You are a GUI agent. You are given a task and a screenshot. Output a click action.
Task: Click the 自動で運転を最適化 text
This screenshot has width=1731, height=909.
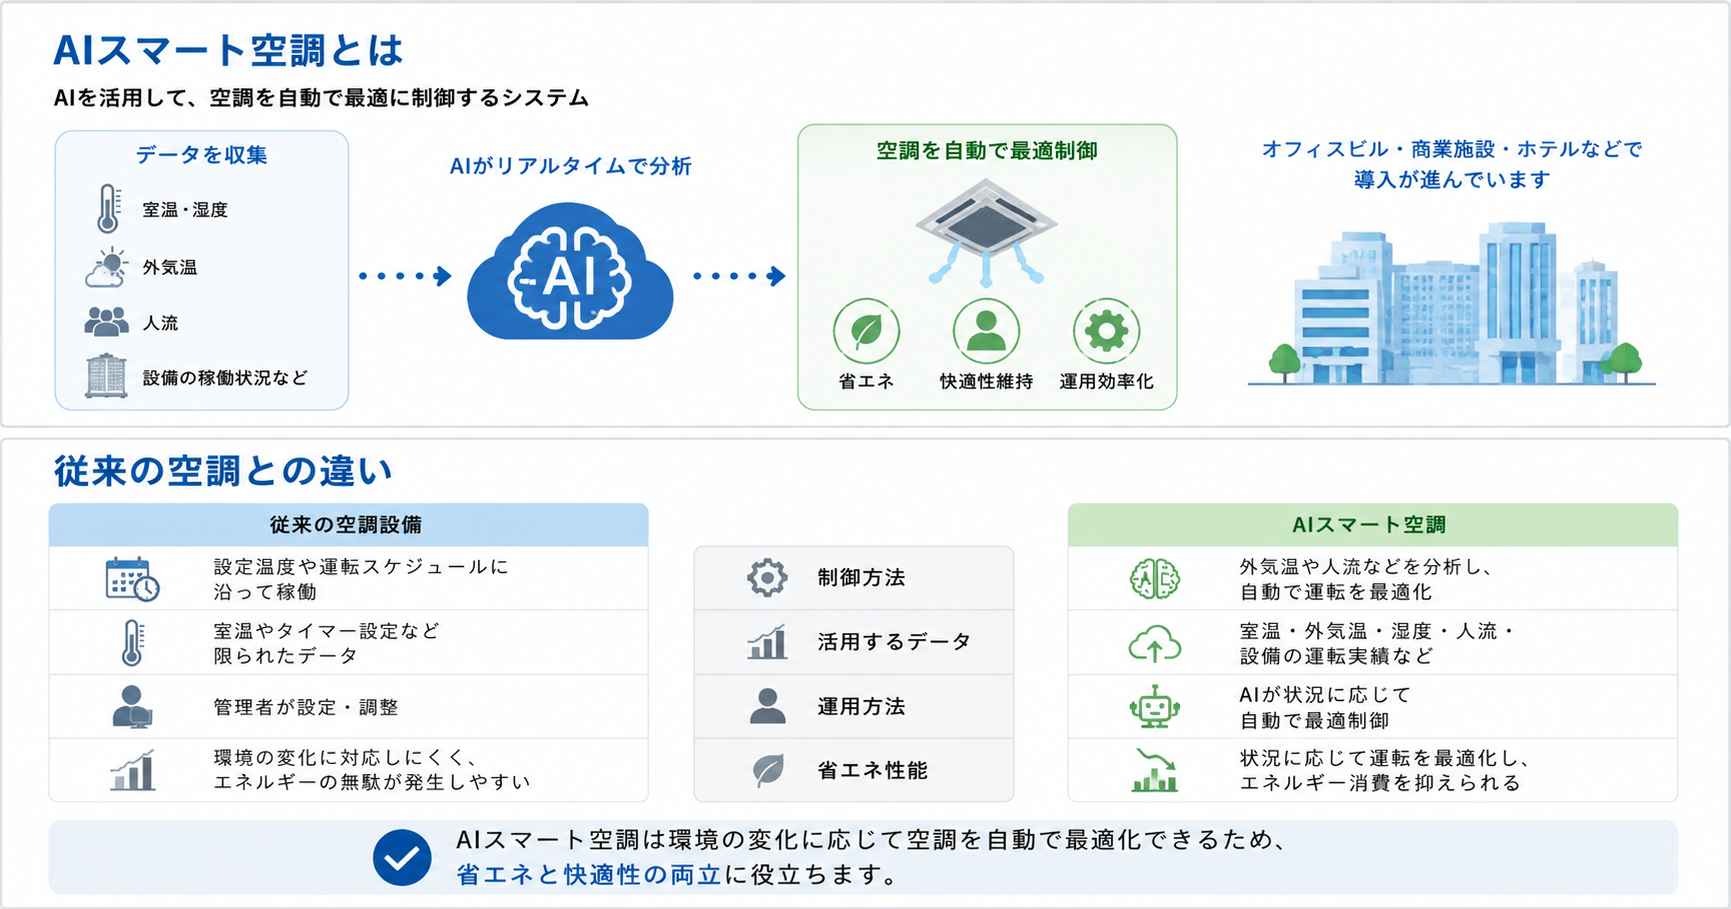(1336, 592)
